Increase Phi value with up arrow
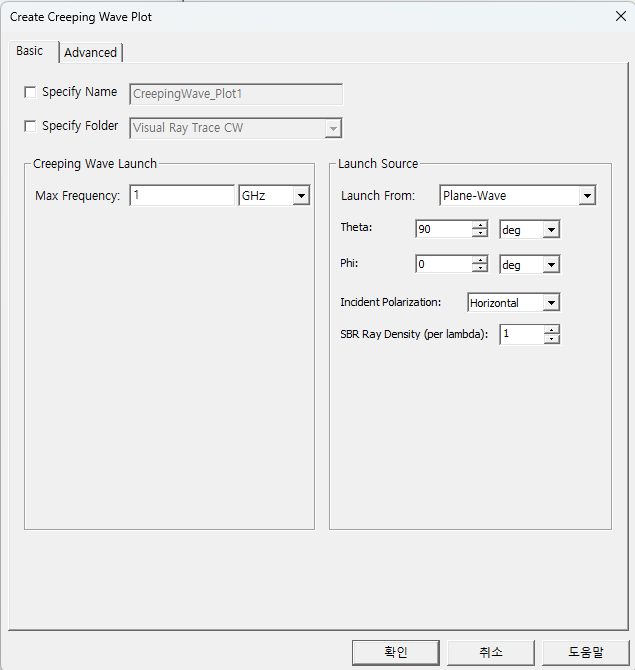 coord(480,260)
